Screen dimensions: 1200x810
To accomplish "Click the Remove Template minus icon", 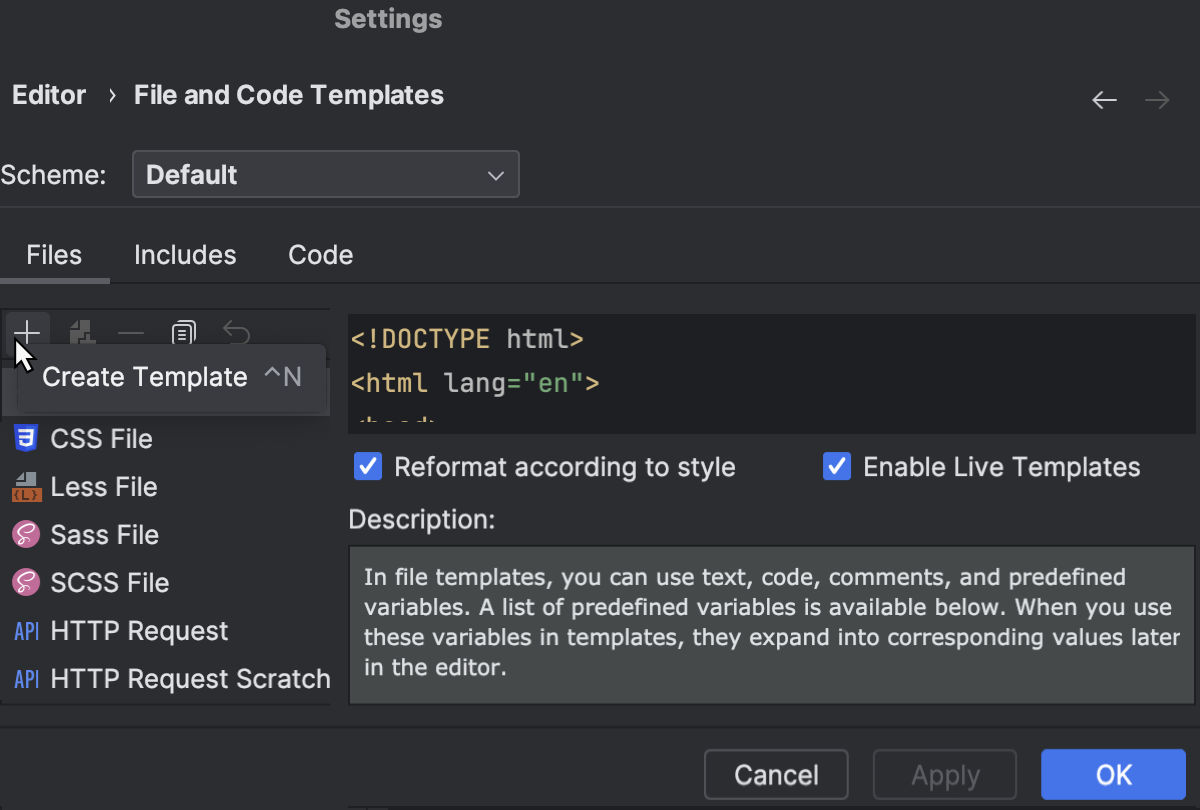I will point(130,333).
